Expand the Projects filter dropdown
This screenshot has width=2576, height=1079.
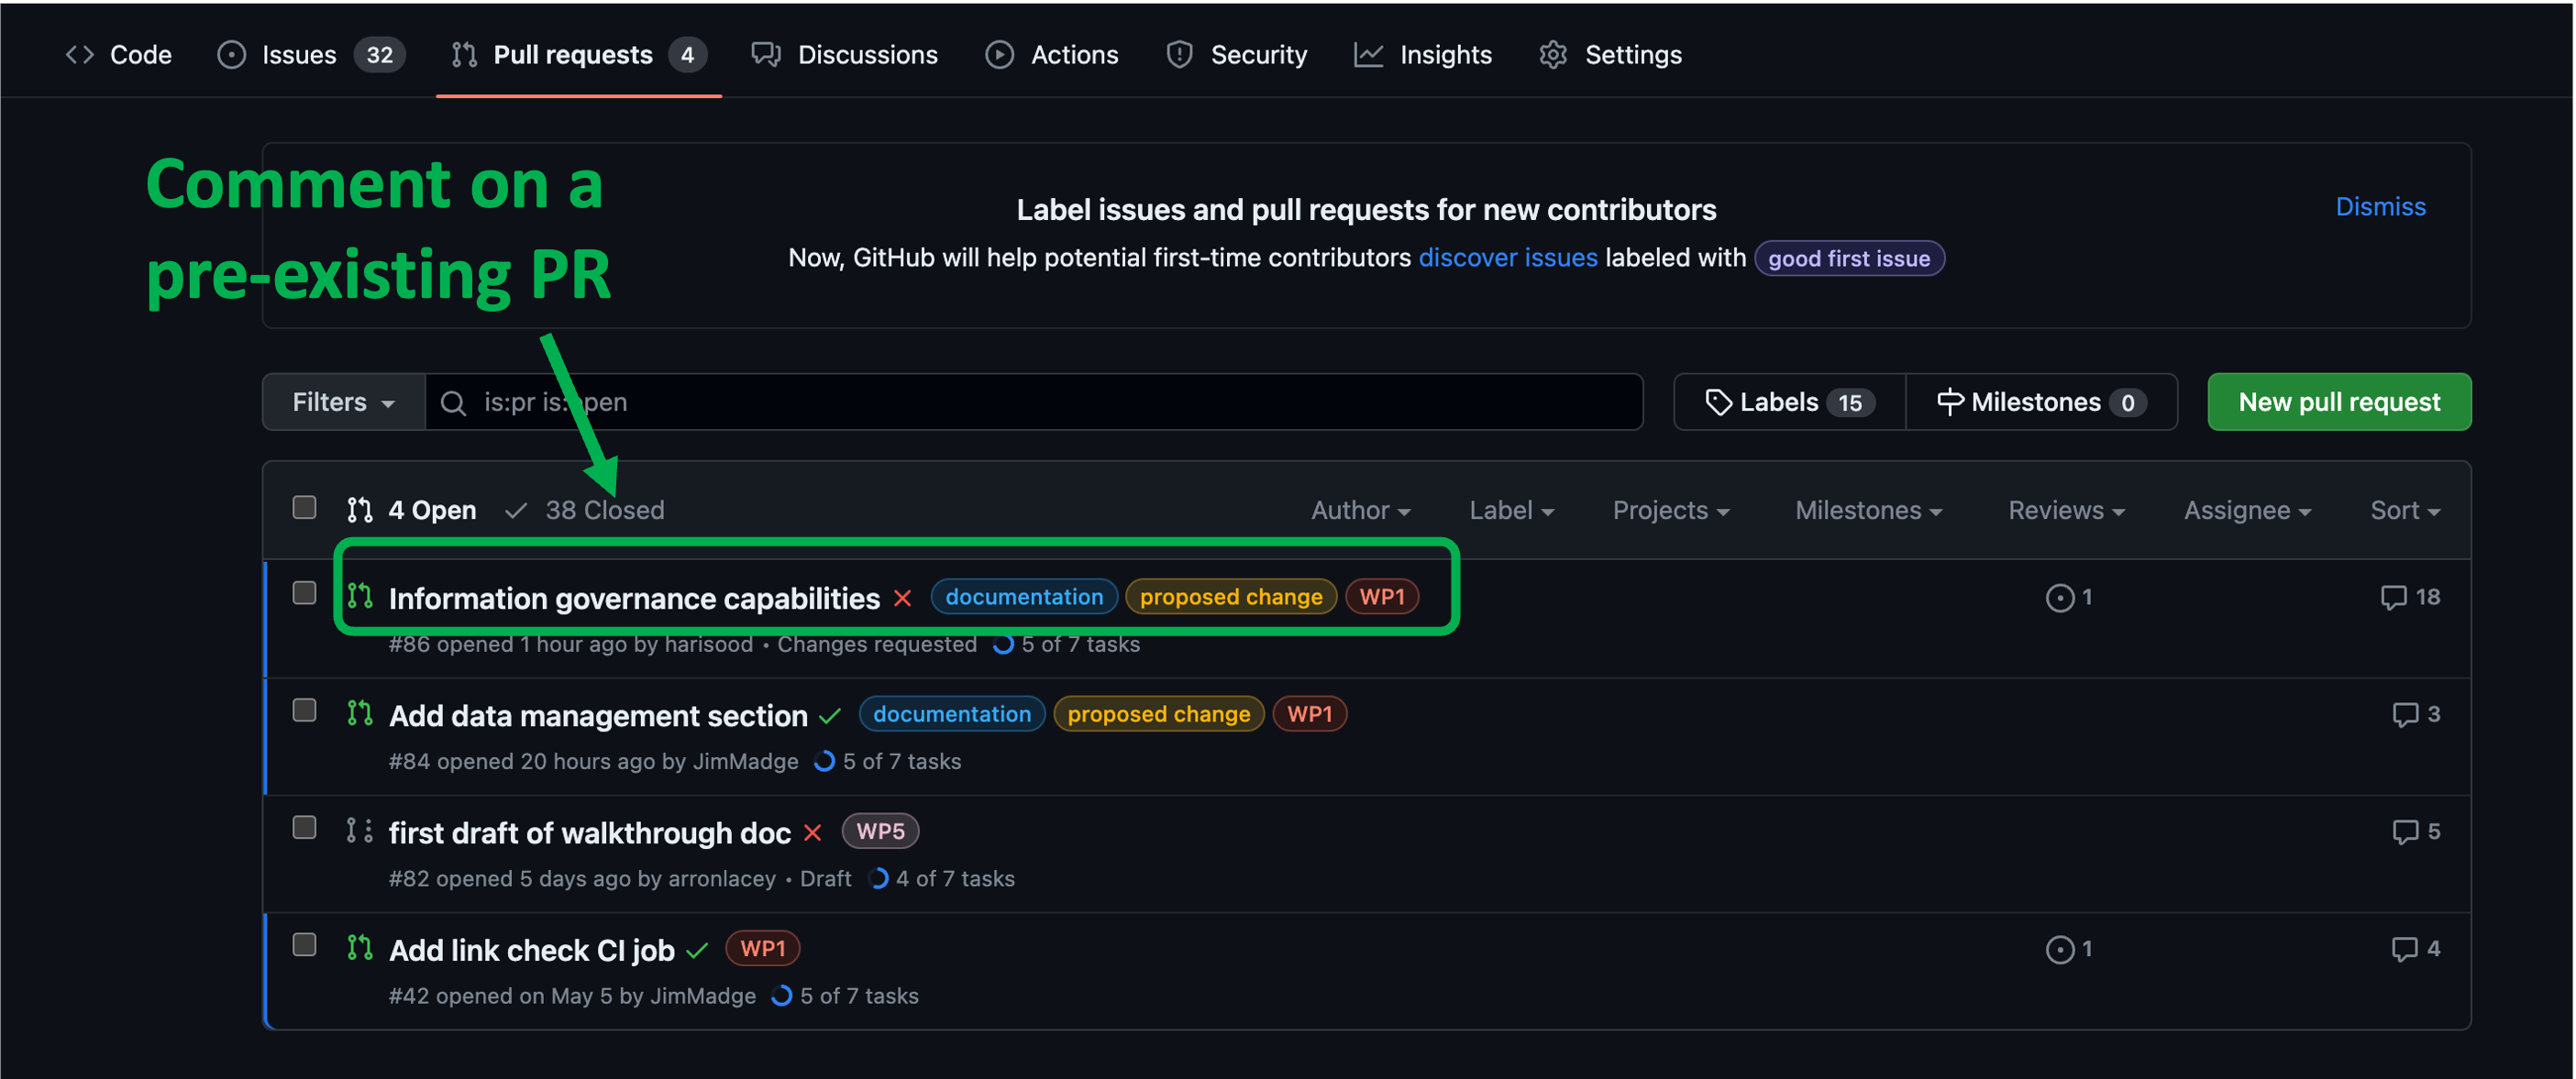coord(1670,511)
